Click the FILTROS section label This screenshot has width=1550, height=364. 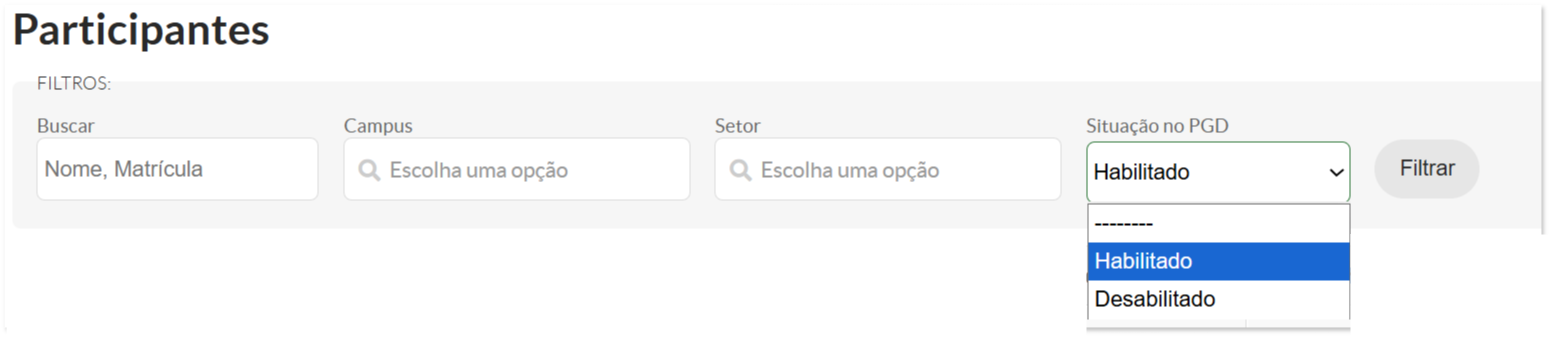[74, 84]
